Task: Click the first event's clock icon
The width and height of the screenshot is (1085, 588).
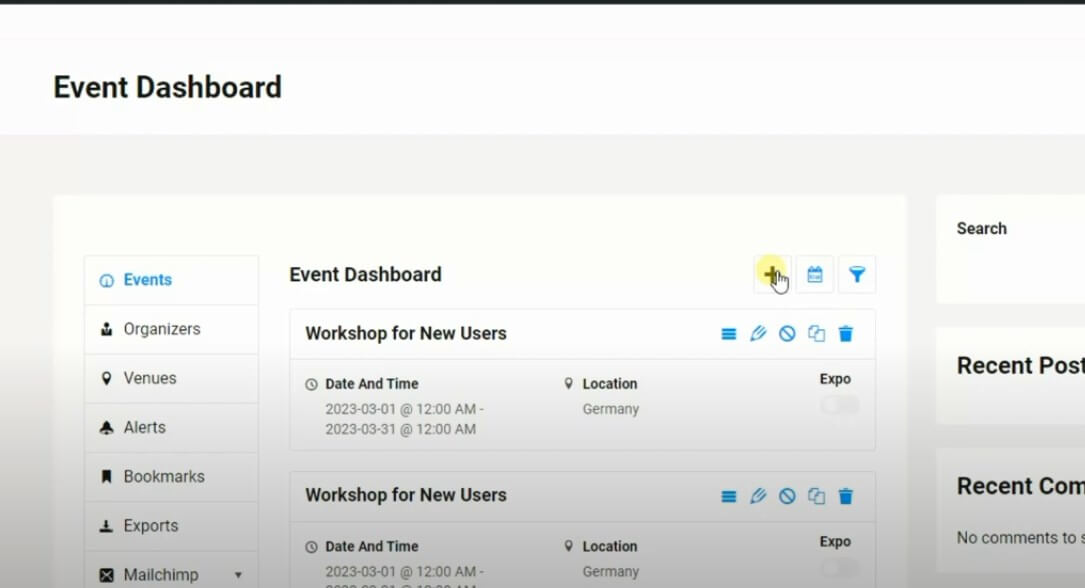Action: (311, 384)
